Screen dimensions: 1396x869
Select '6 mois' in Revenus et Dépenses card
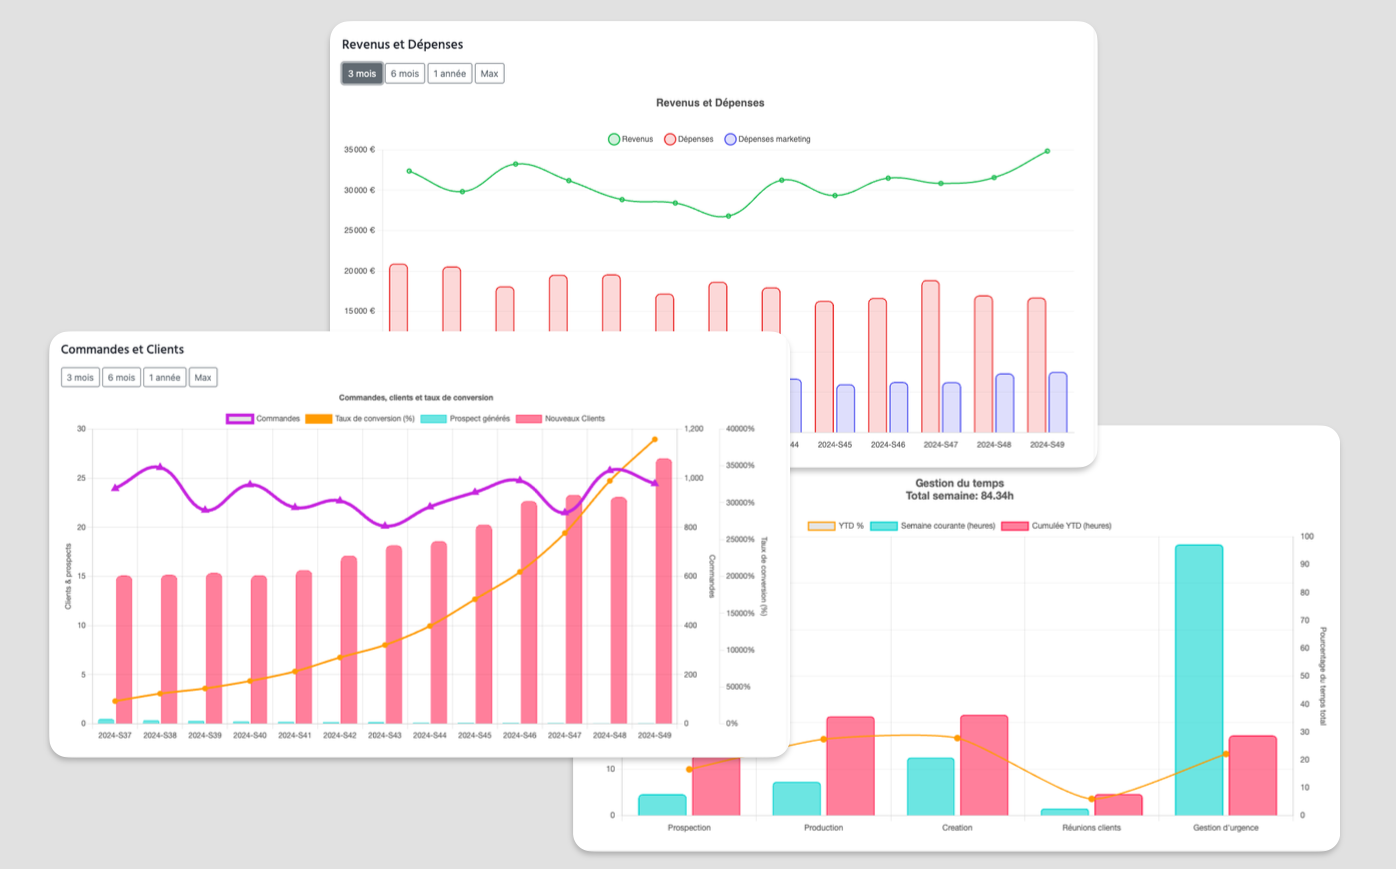[405, 74]
